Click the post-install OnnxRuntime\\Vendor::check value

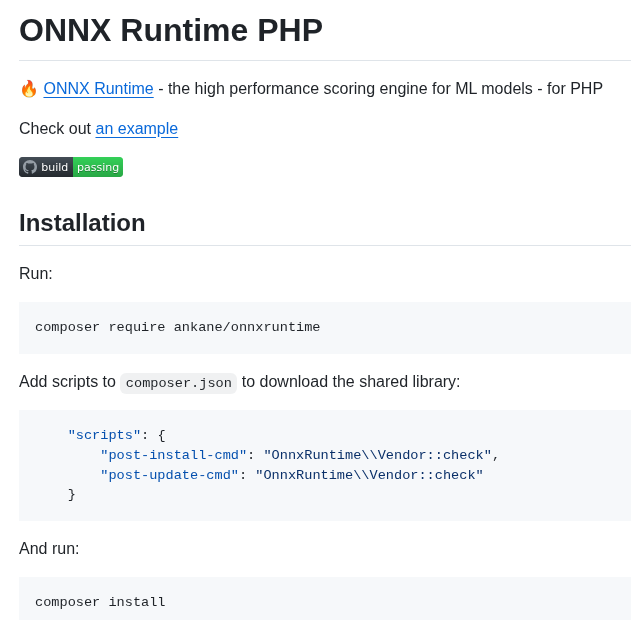point(377,455)
